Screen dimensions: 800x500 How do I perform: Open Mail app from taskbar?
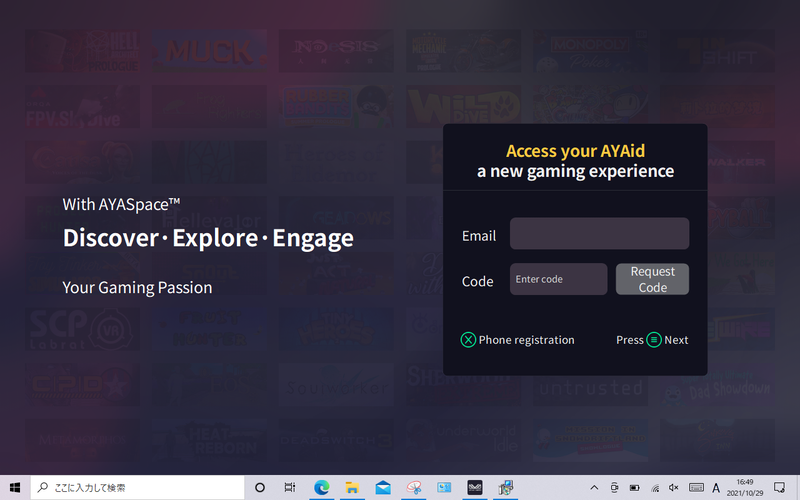[x=383, y=488]
